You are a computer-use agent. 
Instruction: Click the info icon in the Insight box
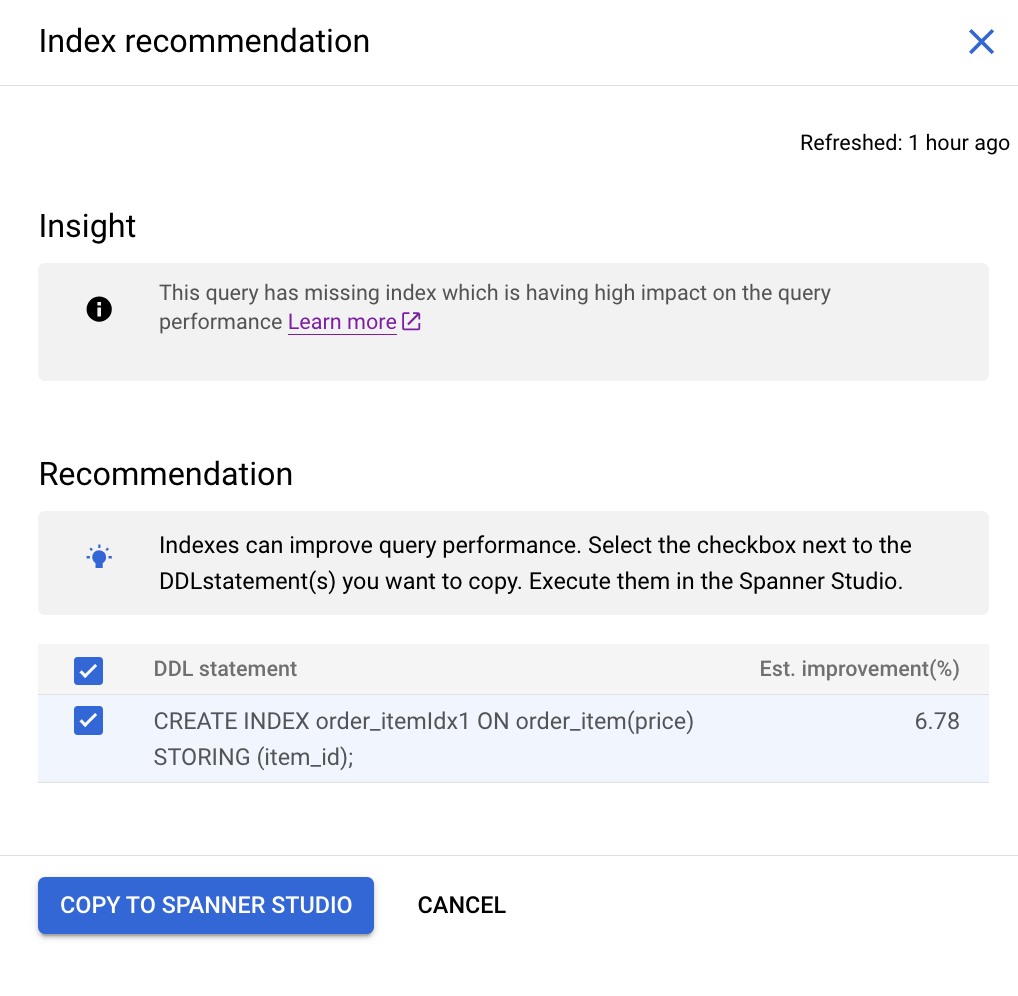pos(98,309)
